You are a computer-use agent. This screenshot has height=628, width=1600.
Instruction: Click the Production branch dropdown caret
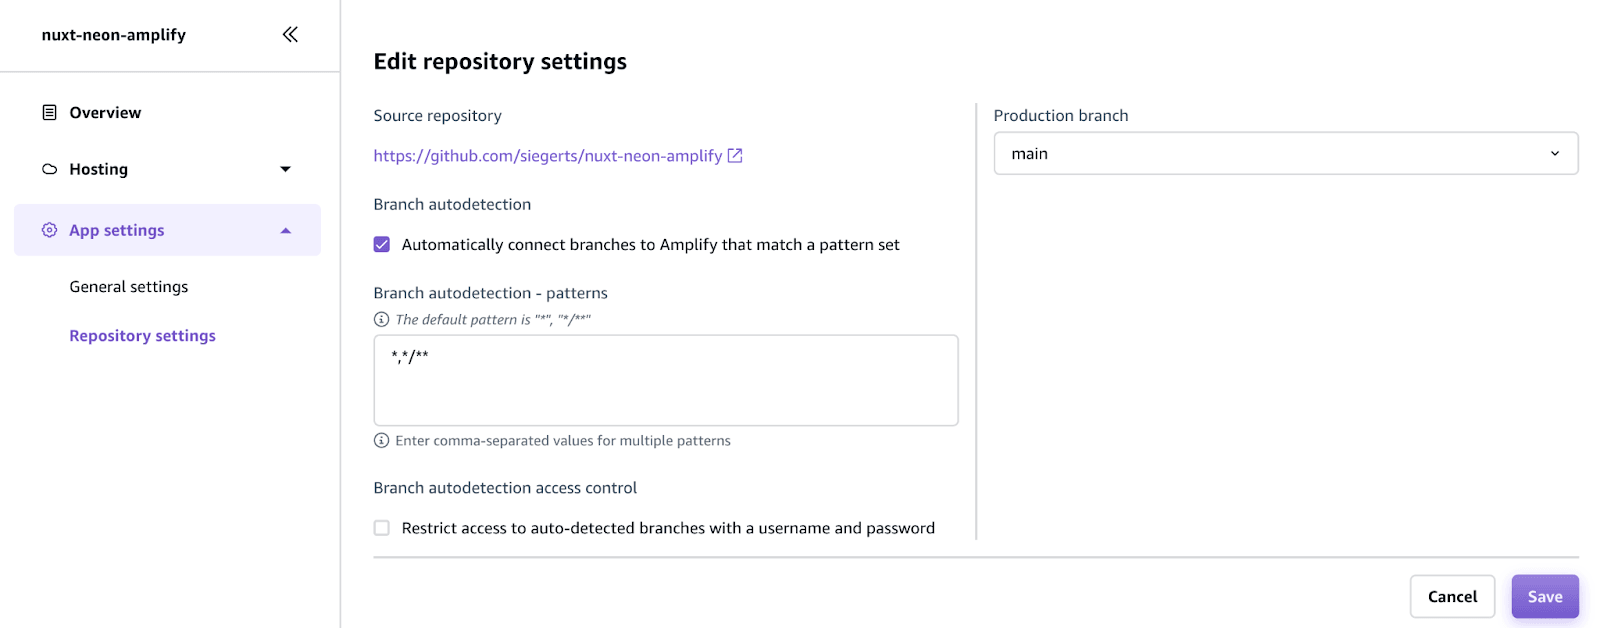click(x=1554, y=153)
